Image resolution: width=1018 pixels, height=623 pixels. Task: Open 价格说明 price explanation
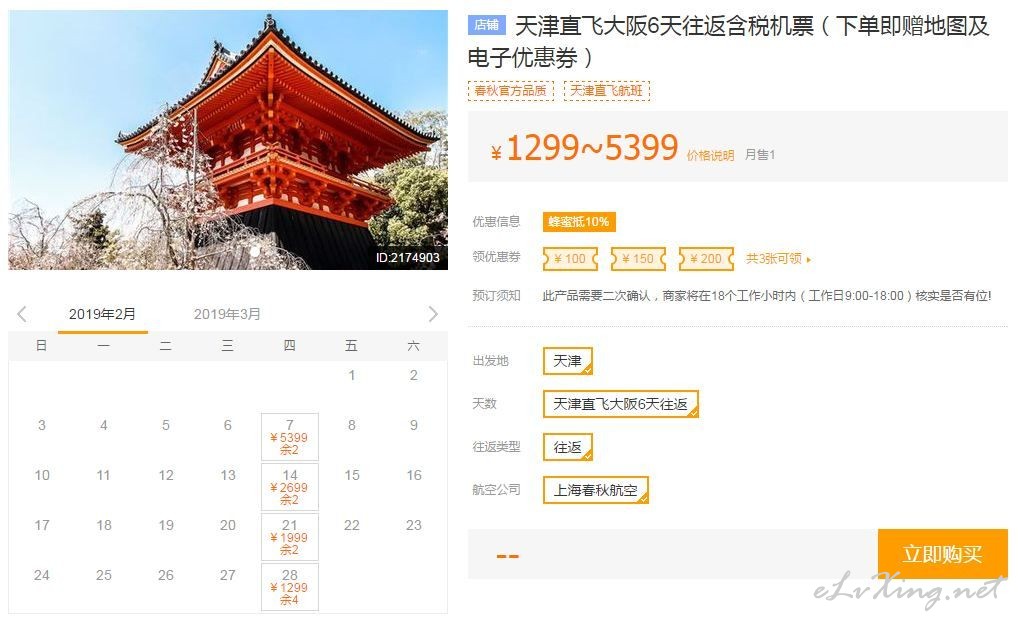coord(710,156)
